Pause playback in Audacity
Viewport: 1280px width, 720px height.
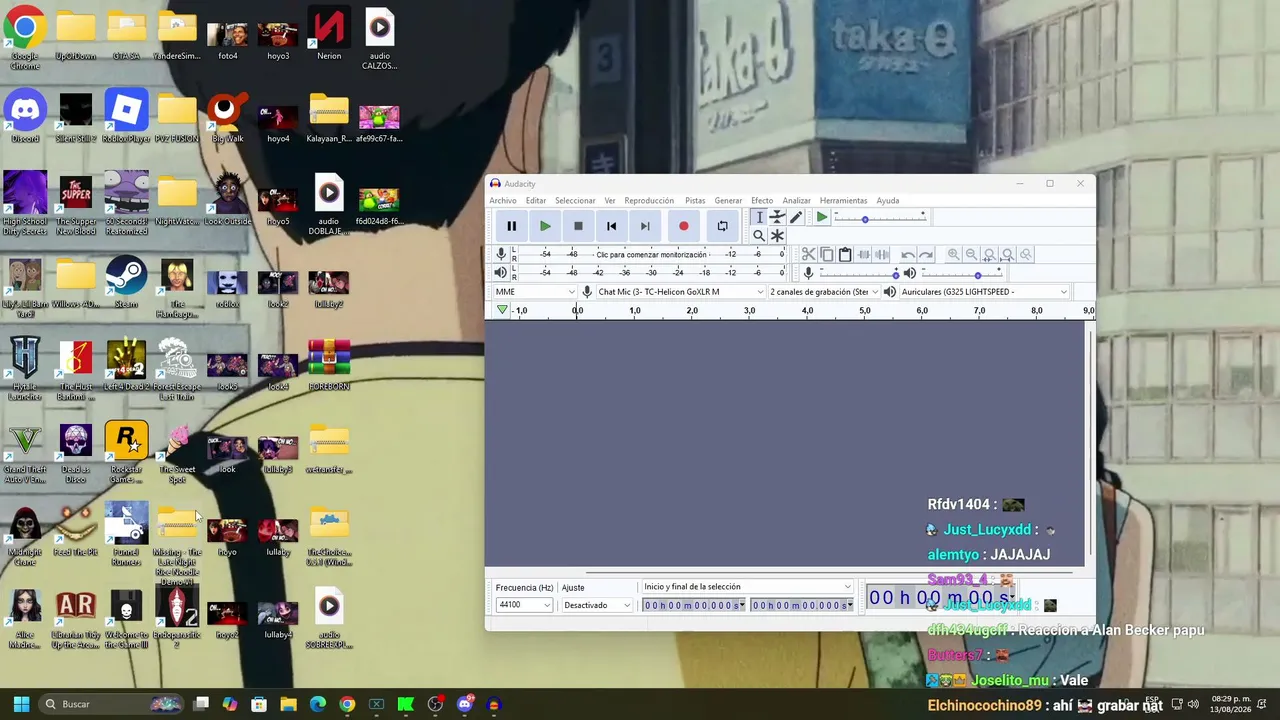[511, 226]
